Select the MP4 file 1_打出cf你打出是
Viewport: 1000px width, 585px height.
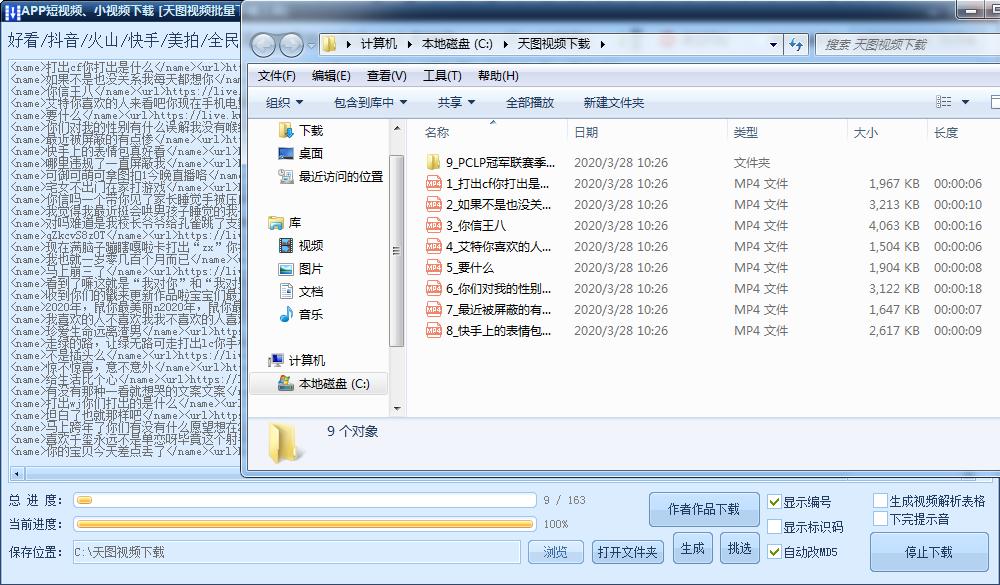[x=487, y=183]
